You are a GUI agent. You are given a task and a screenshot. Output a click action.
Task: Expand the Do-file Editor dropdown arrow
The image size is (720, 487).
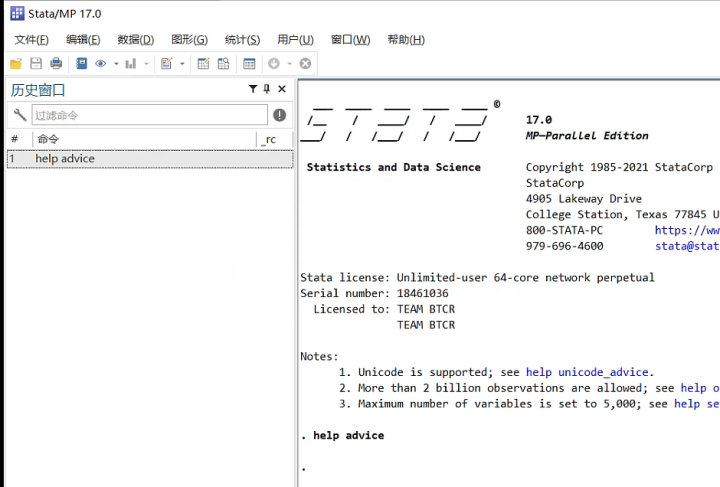click(181, 64)
